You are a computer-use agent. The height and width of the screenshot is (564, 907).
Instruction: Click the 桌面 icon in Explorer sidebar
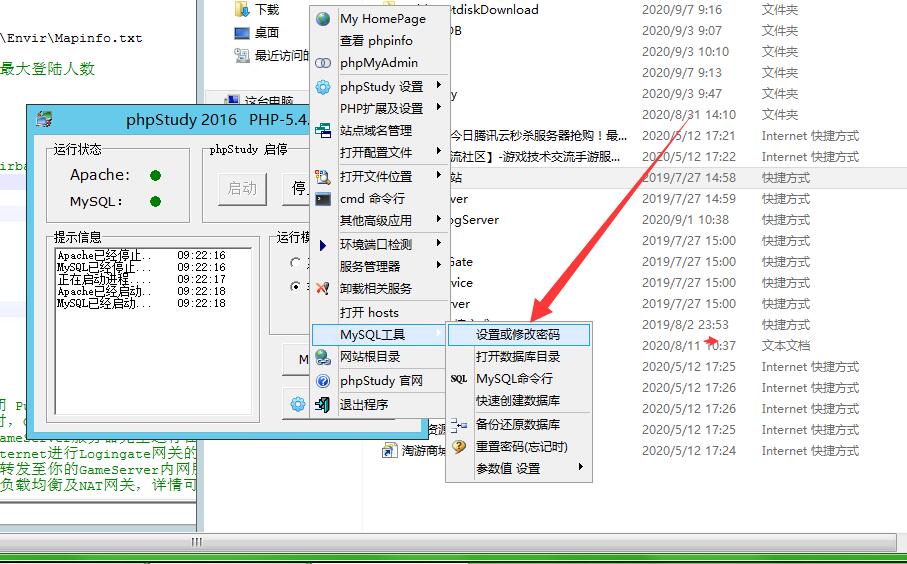click(x=242, y=33)
